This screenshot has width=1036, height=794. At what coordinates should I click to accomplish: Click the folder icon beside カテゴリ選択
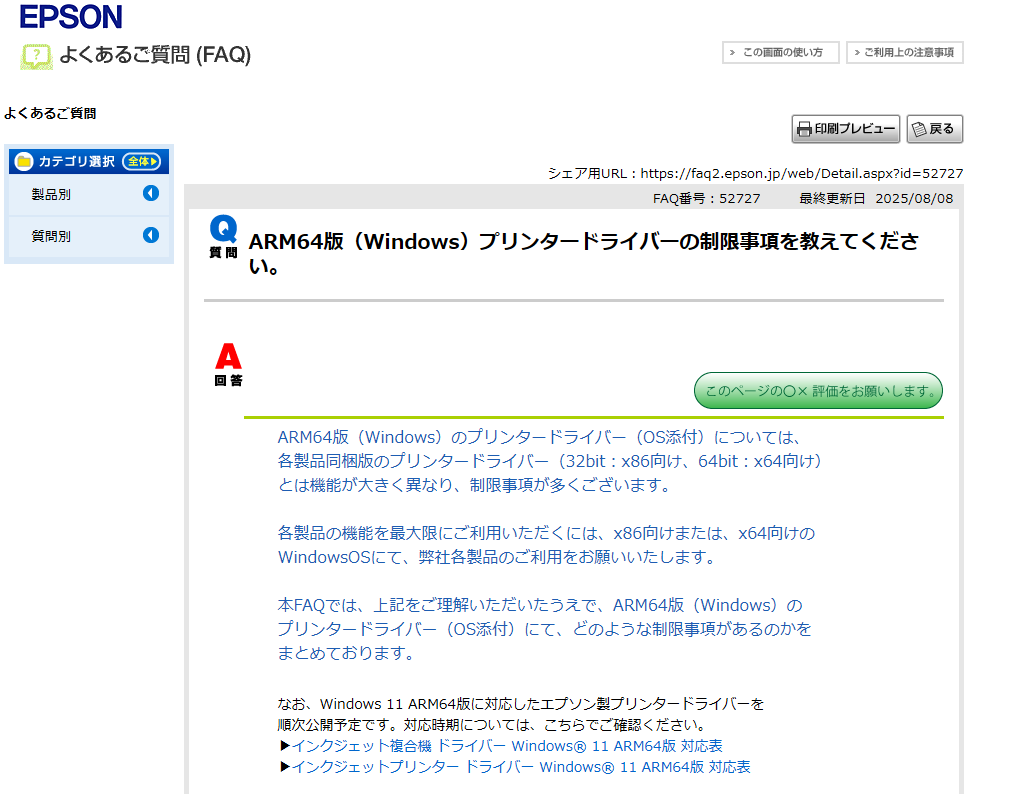click(24, 161)
